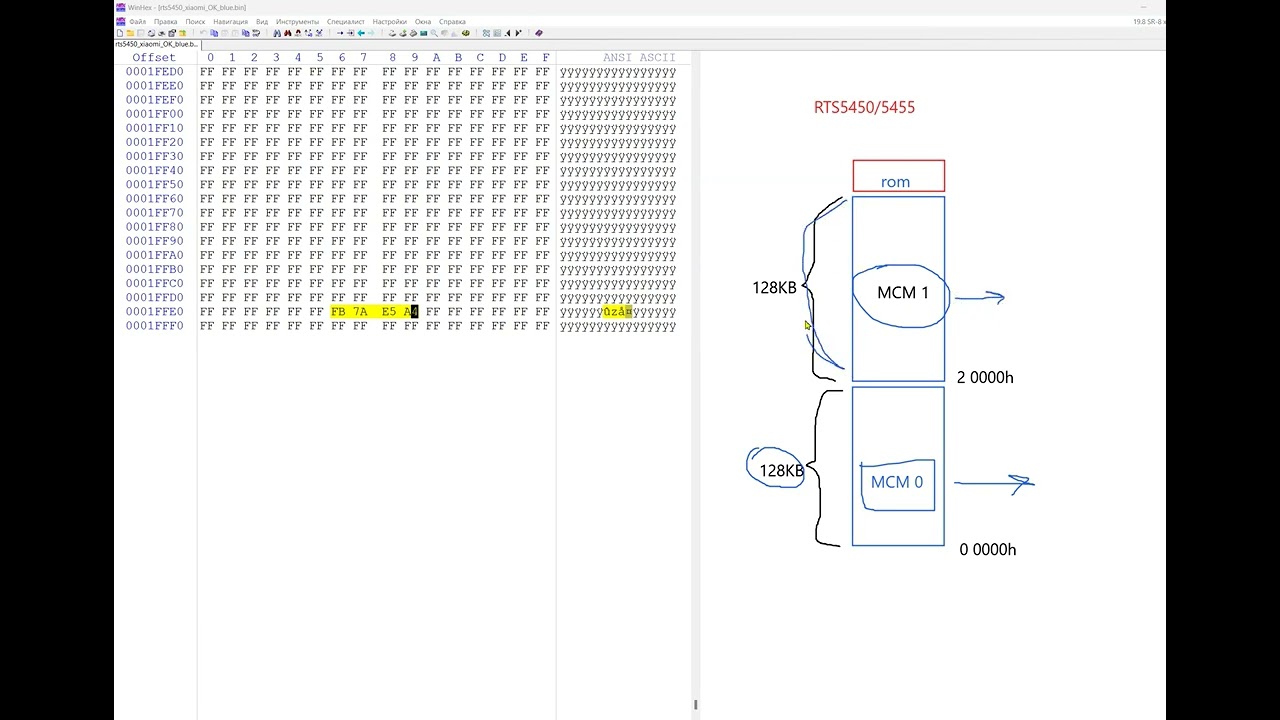
Task: Click the Find hex values red binoculars icon
Action: point(288,32)
